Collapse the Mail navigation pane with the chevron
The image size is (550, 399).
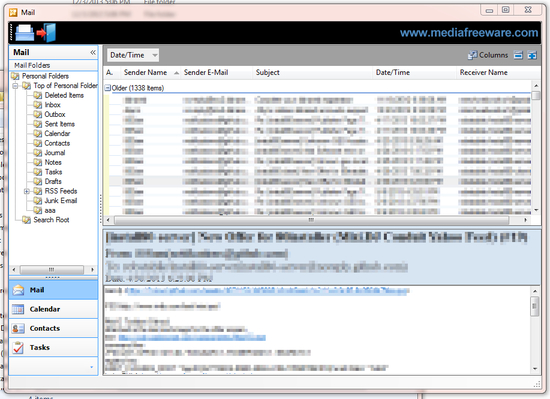pos(93,52)
